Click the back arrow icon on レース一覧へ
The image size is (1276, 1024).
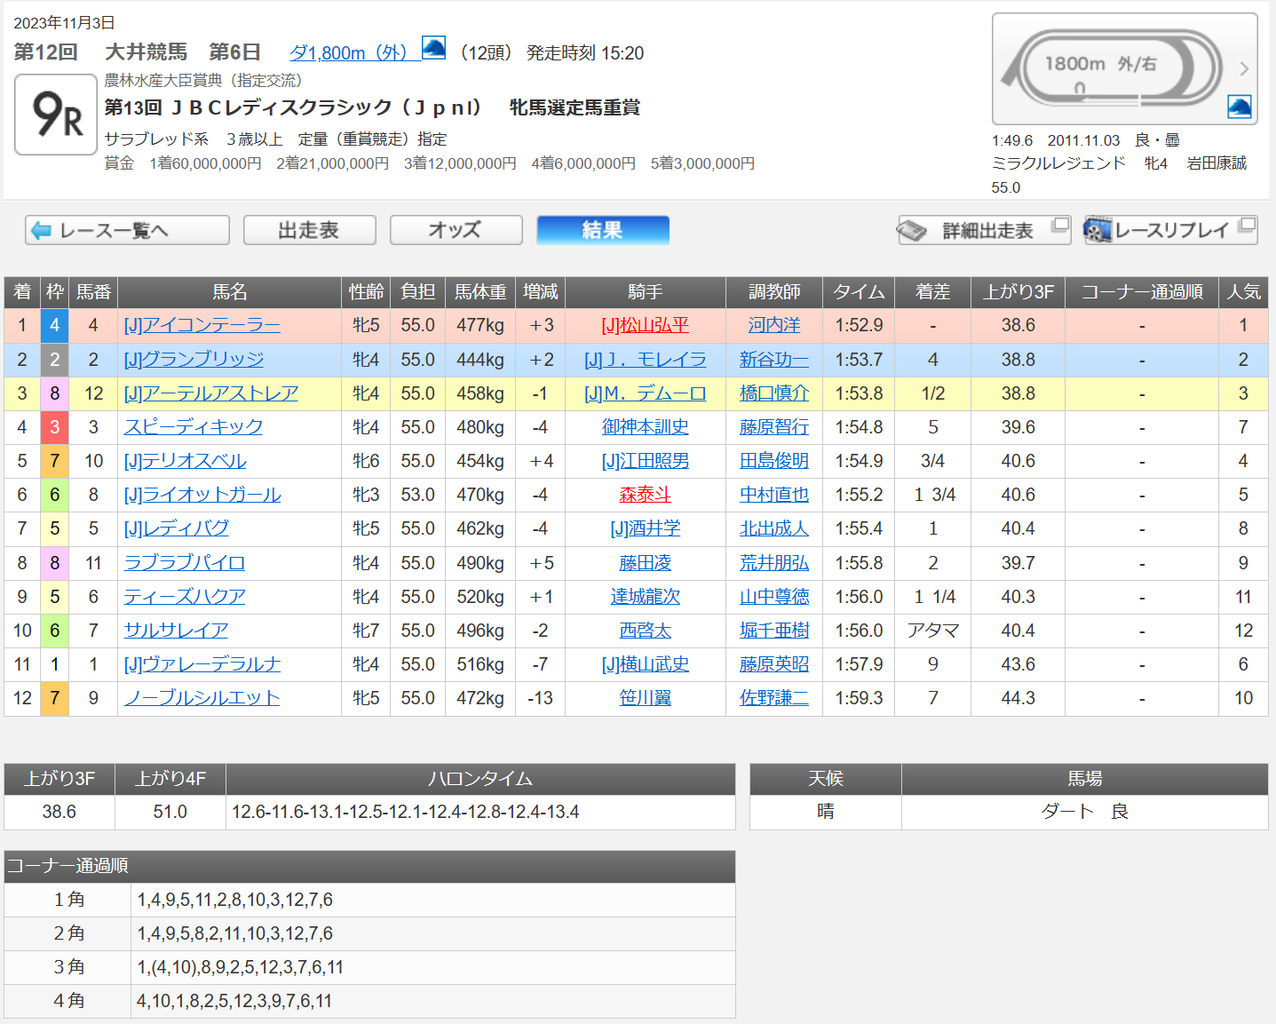(41, 231)
